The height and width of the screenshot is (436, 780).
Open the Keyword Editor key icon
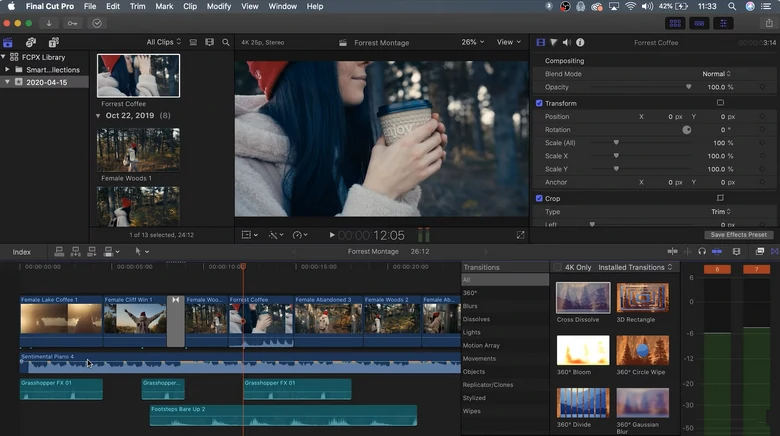73,23
